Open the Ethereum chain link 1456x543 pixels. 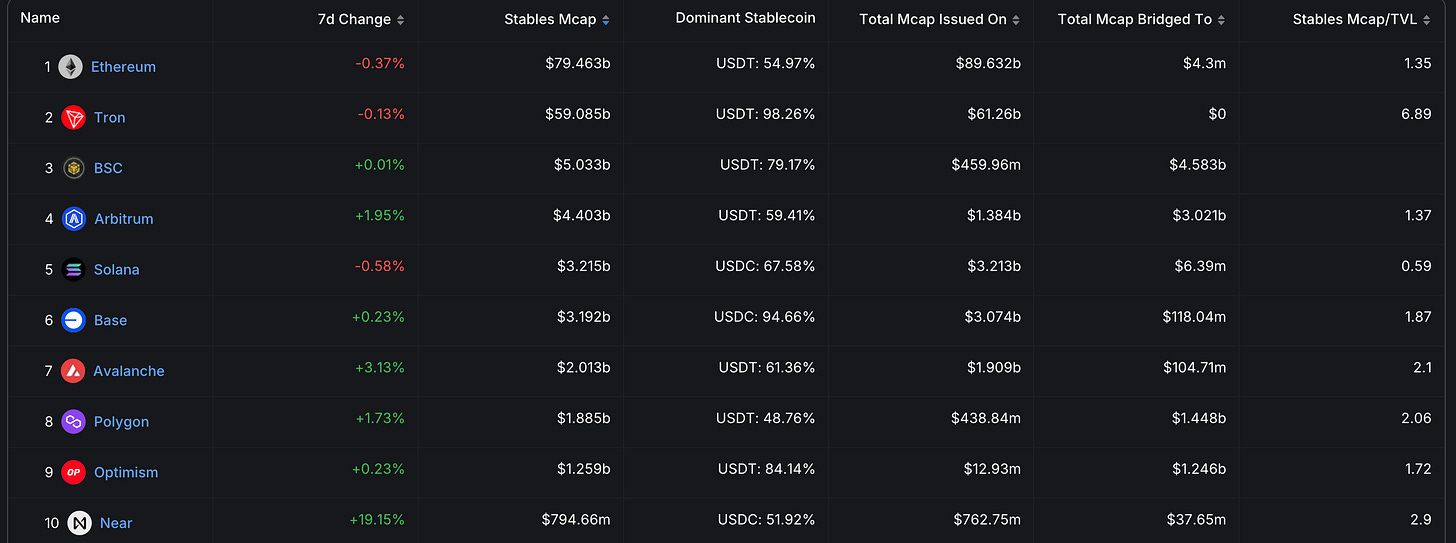coord(123,67)
